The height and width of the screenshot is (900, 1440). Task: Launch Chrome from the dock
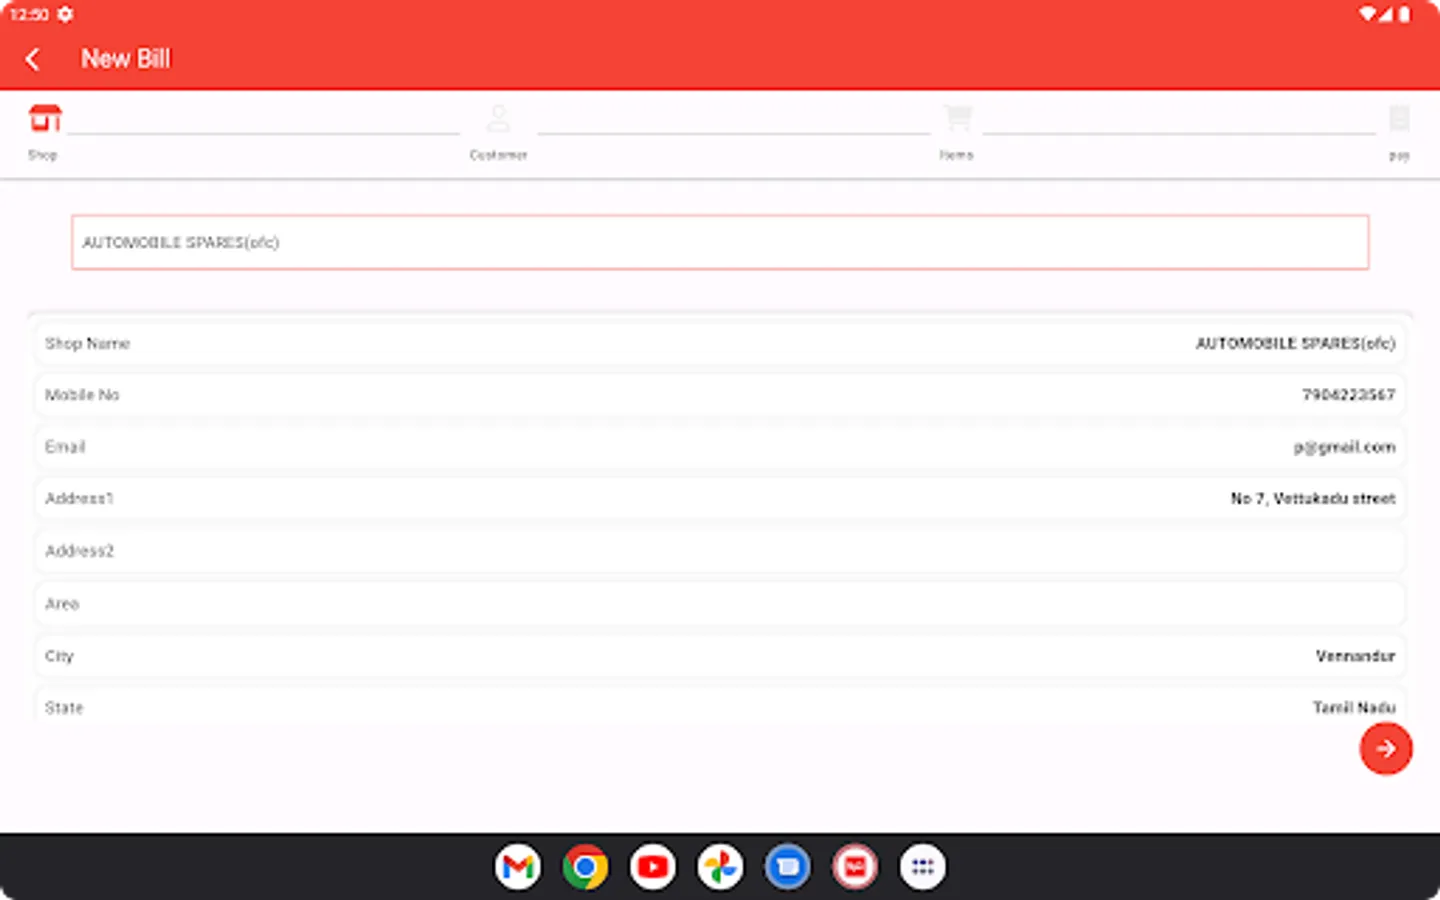pos(586,866)
